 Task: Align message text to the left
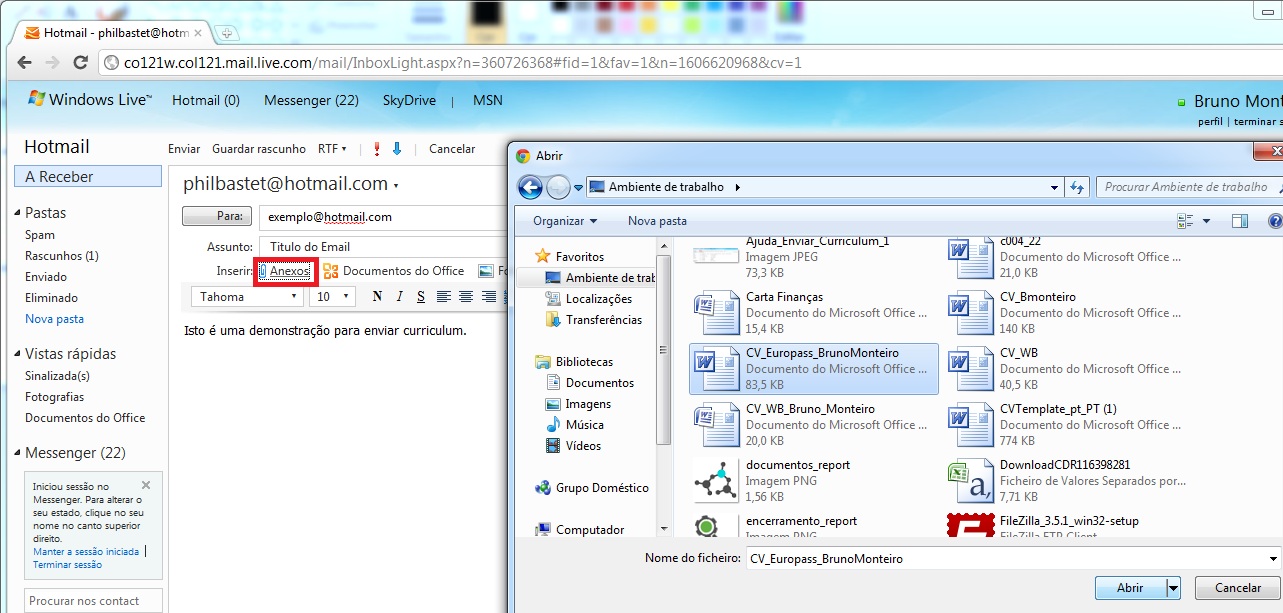443,296
